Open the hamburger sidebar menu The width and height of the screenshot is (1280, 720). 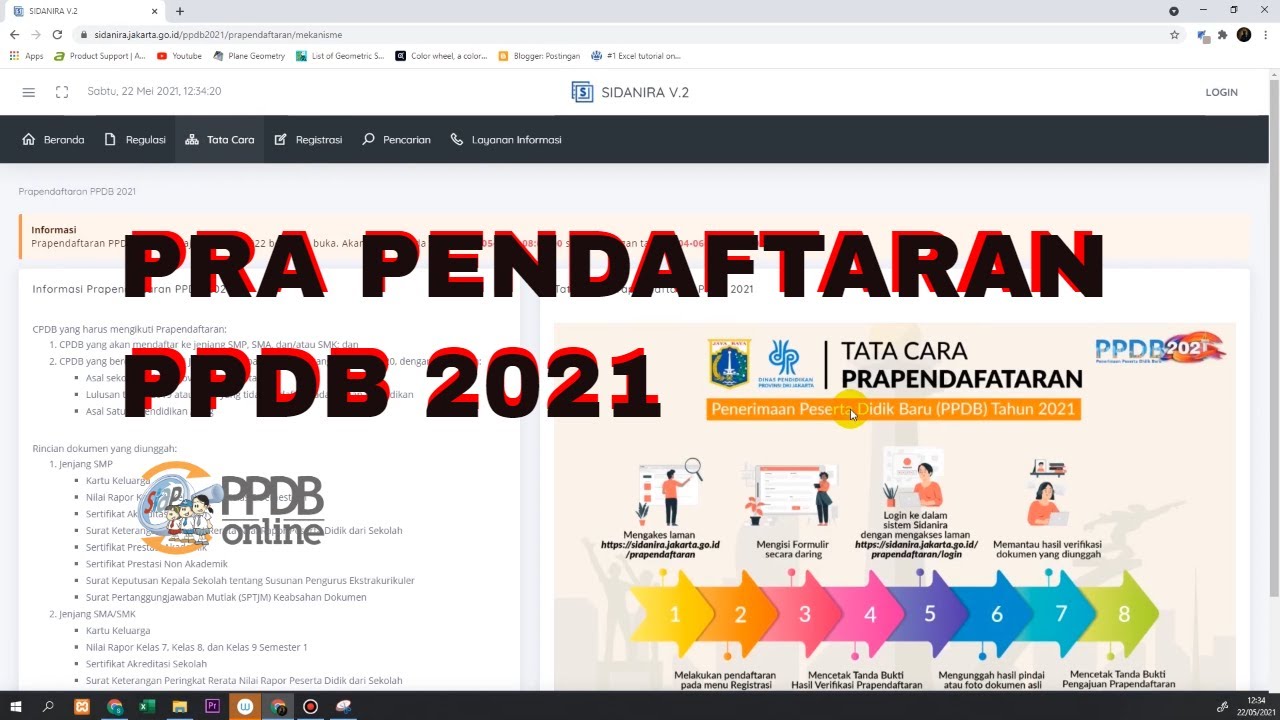(29, 92)
